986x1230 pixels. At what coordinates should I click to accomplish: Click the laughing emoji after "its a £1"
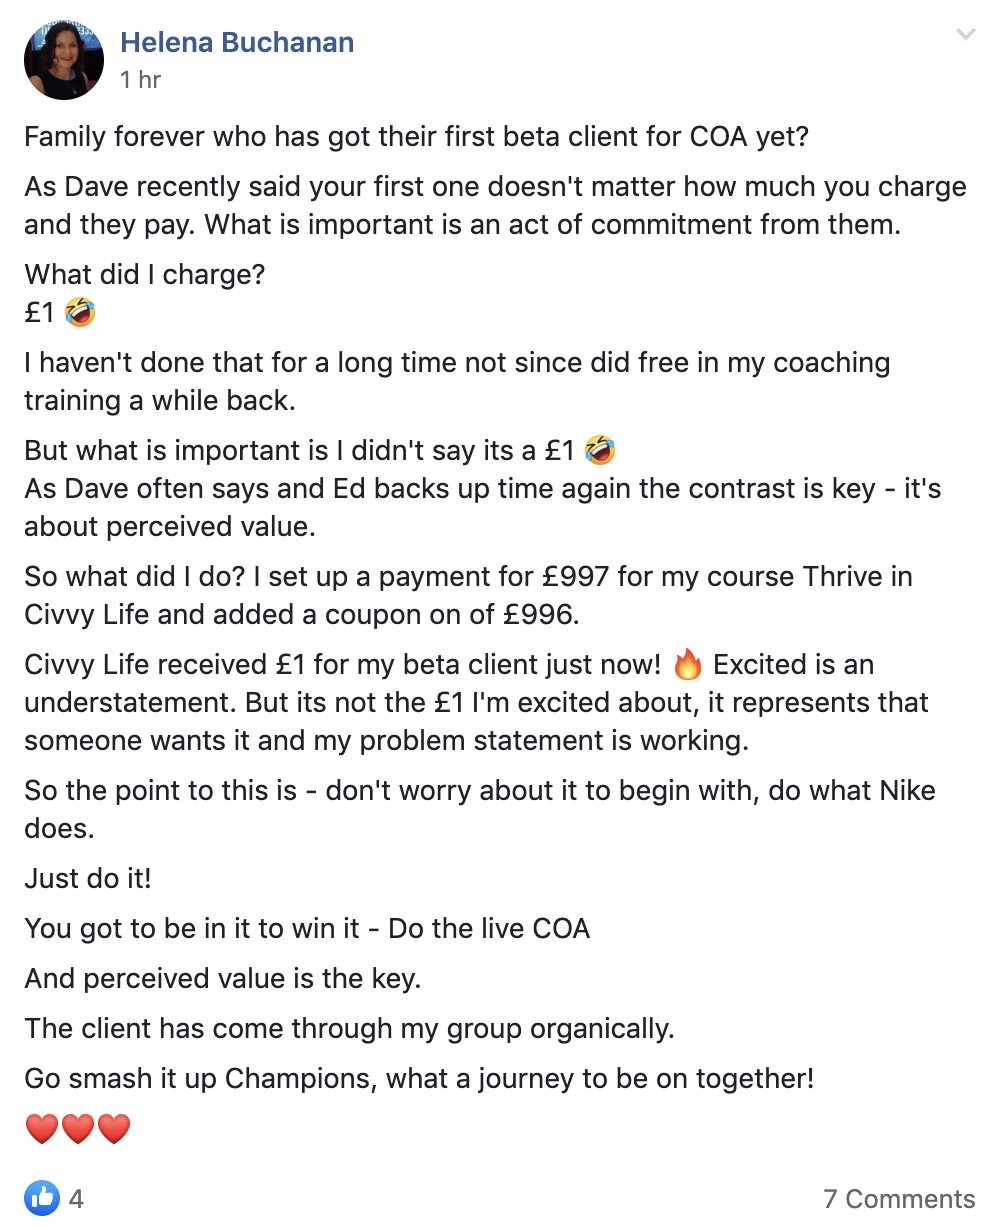(x=600, y=450)
